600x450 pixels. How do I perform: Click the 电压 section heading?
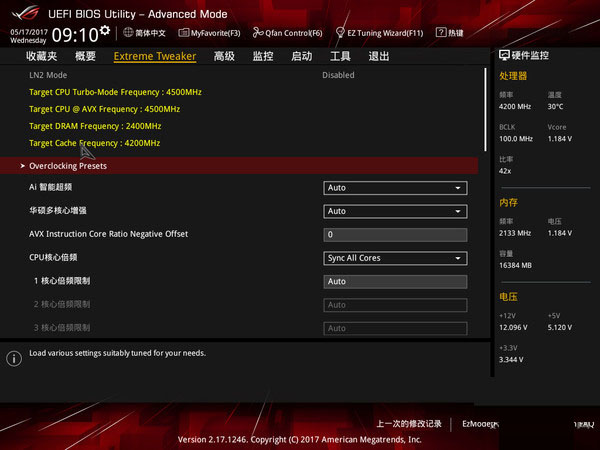coord(508,297)
